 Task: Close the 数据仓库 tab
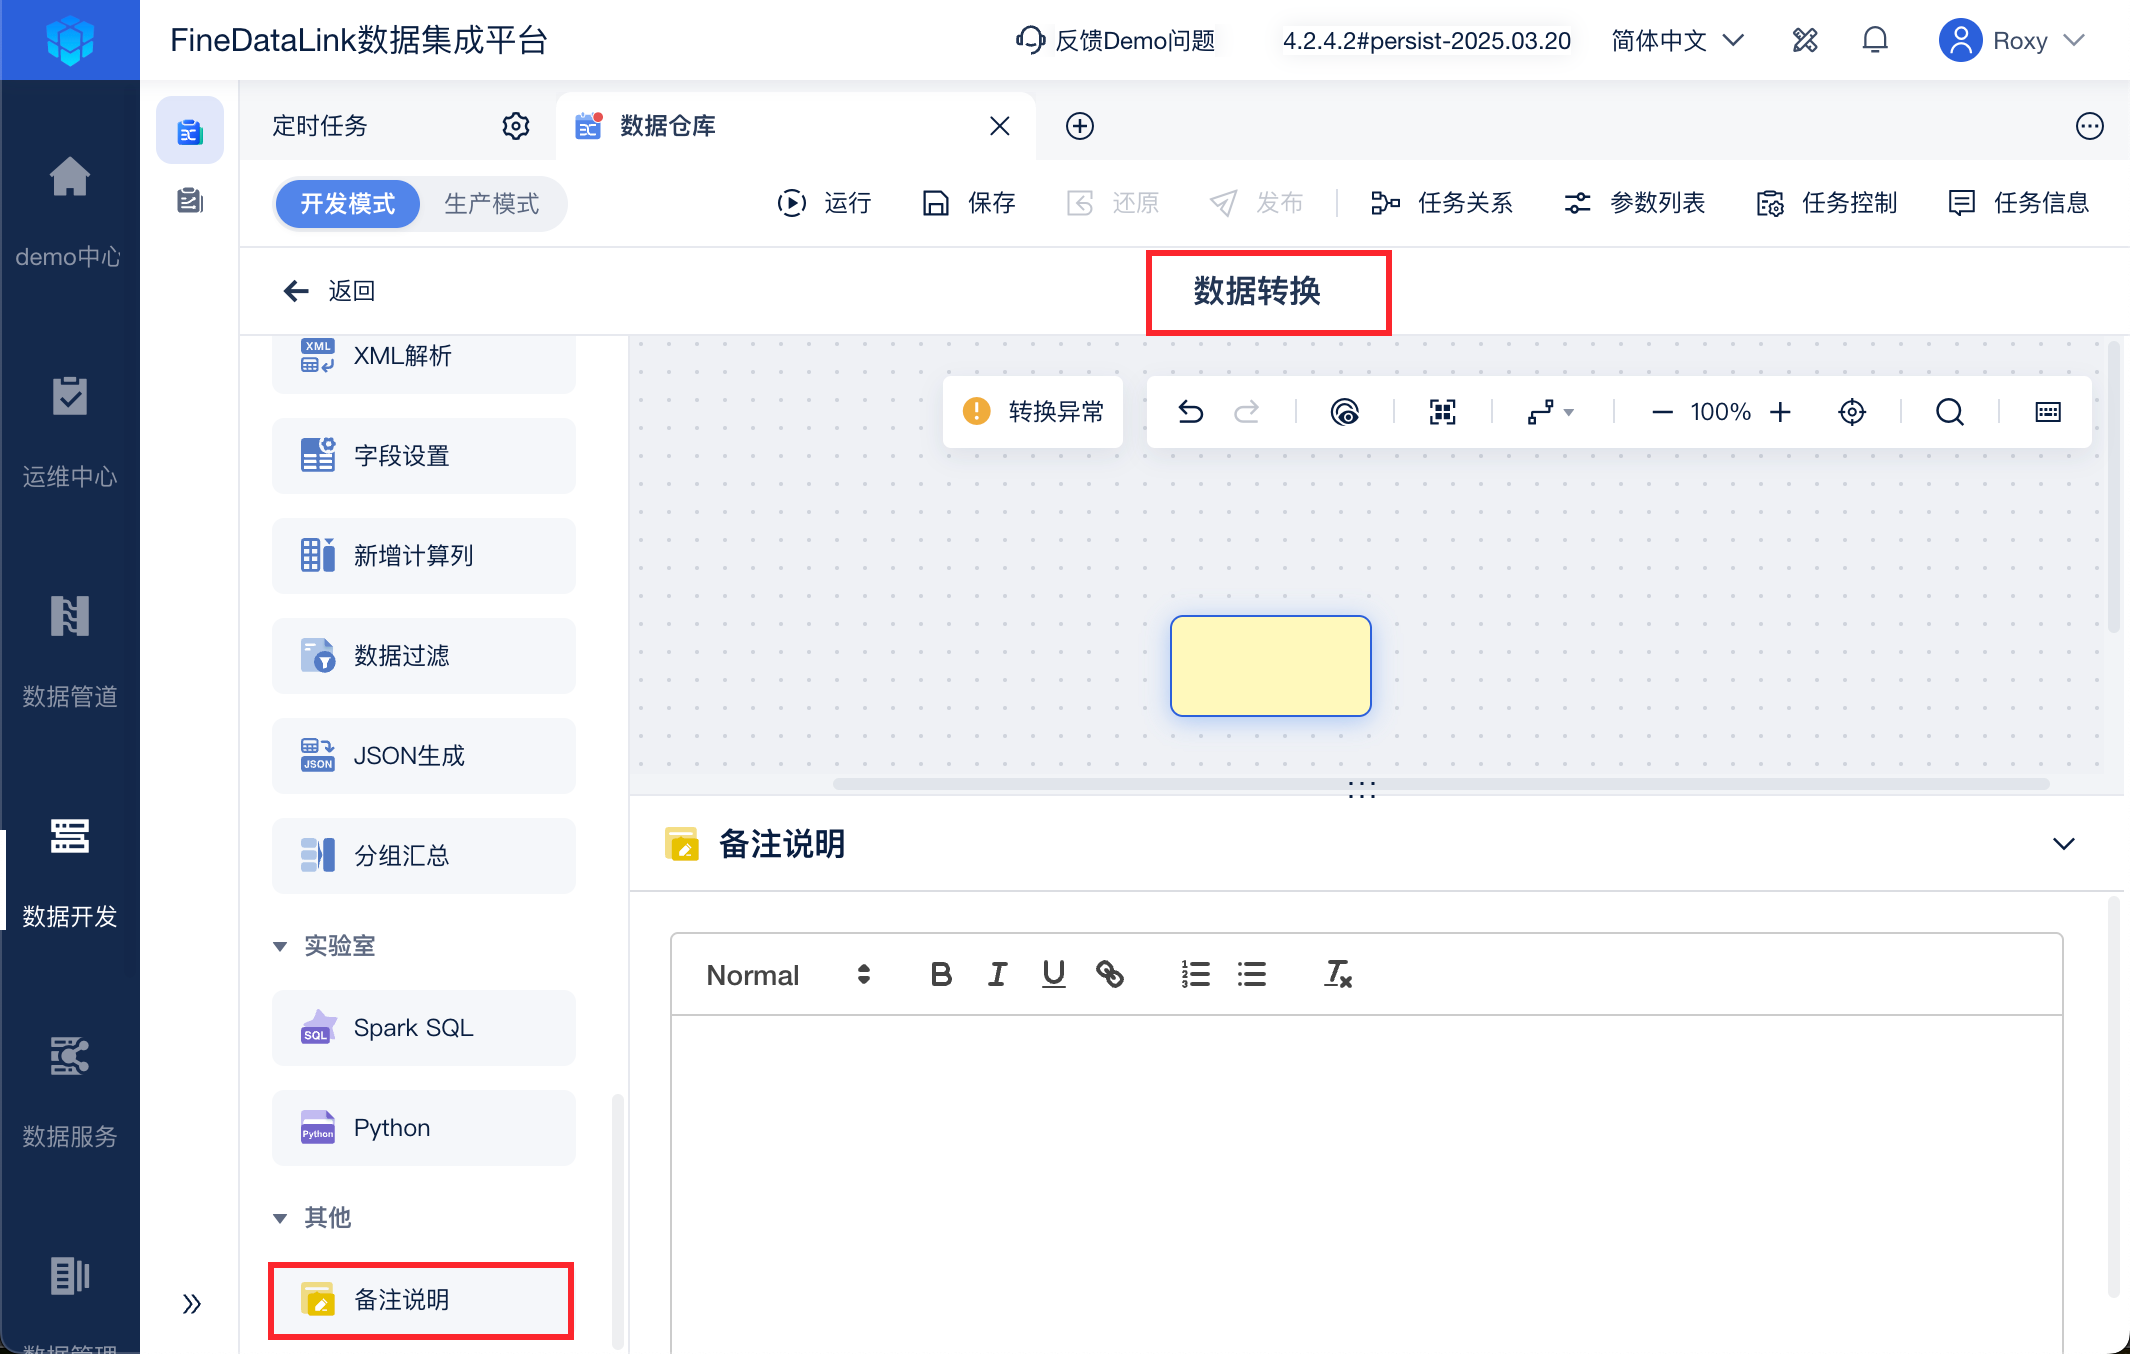point(999,126)
